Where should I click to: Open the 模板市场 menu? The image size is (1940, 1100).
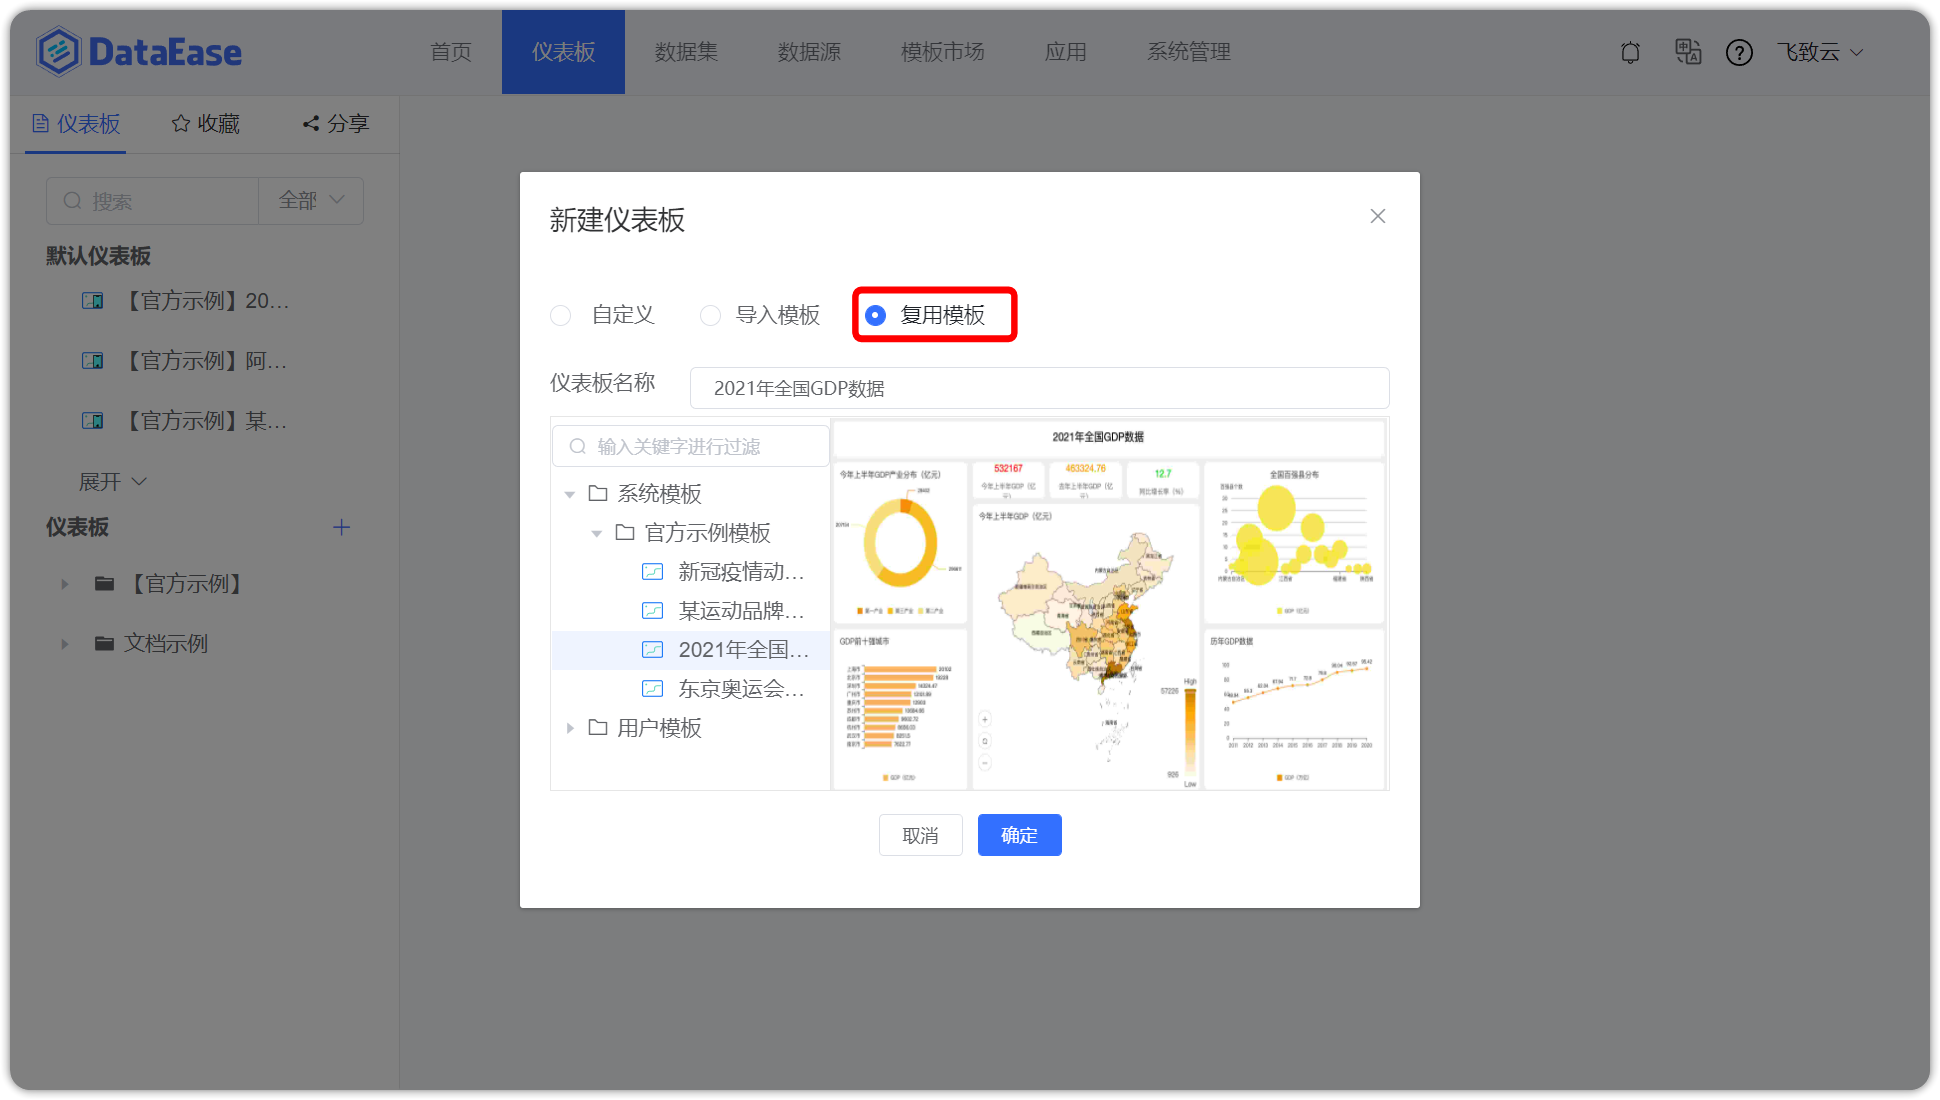click(x=942, y=52)
